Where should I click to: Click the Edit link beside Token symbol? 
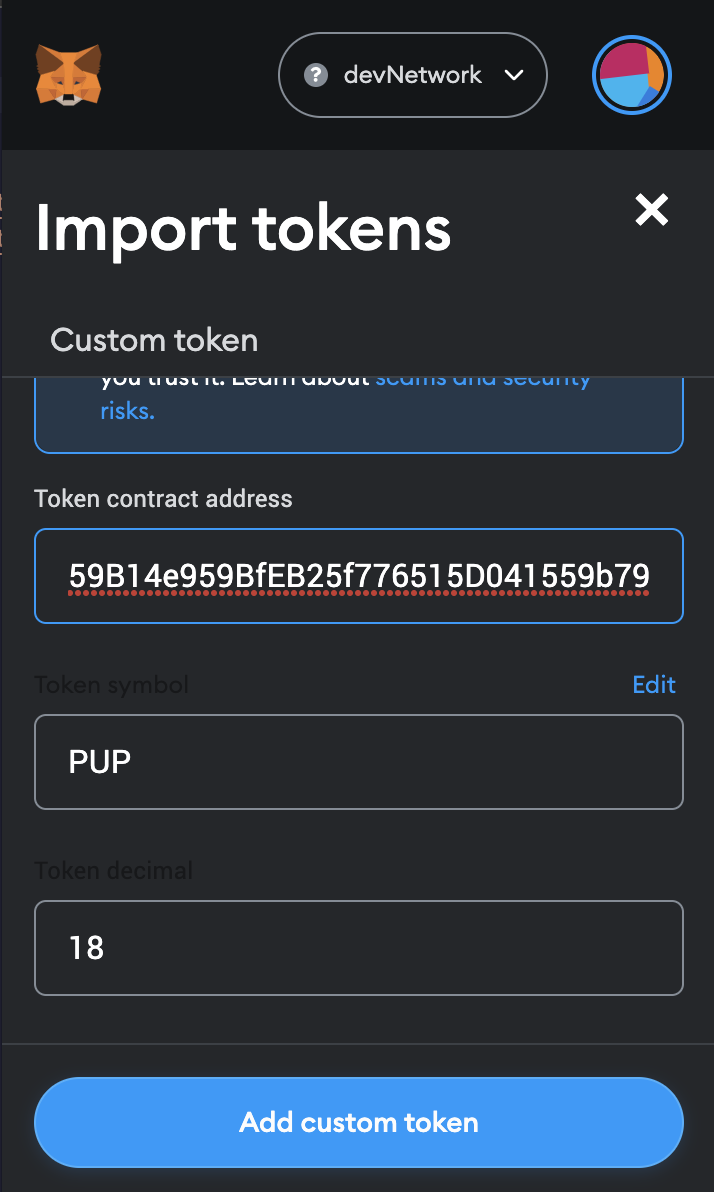coord(653,685)
